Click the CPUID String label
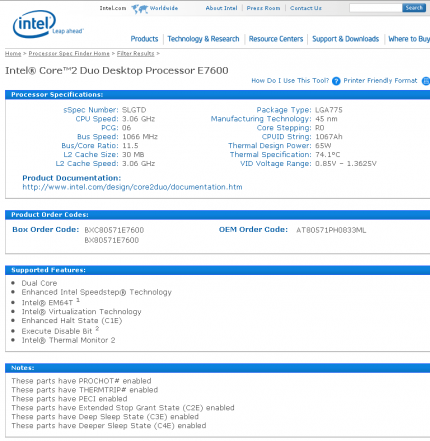Viewport: 430px width, 441px height. pos(287,137)
